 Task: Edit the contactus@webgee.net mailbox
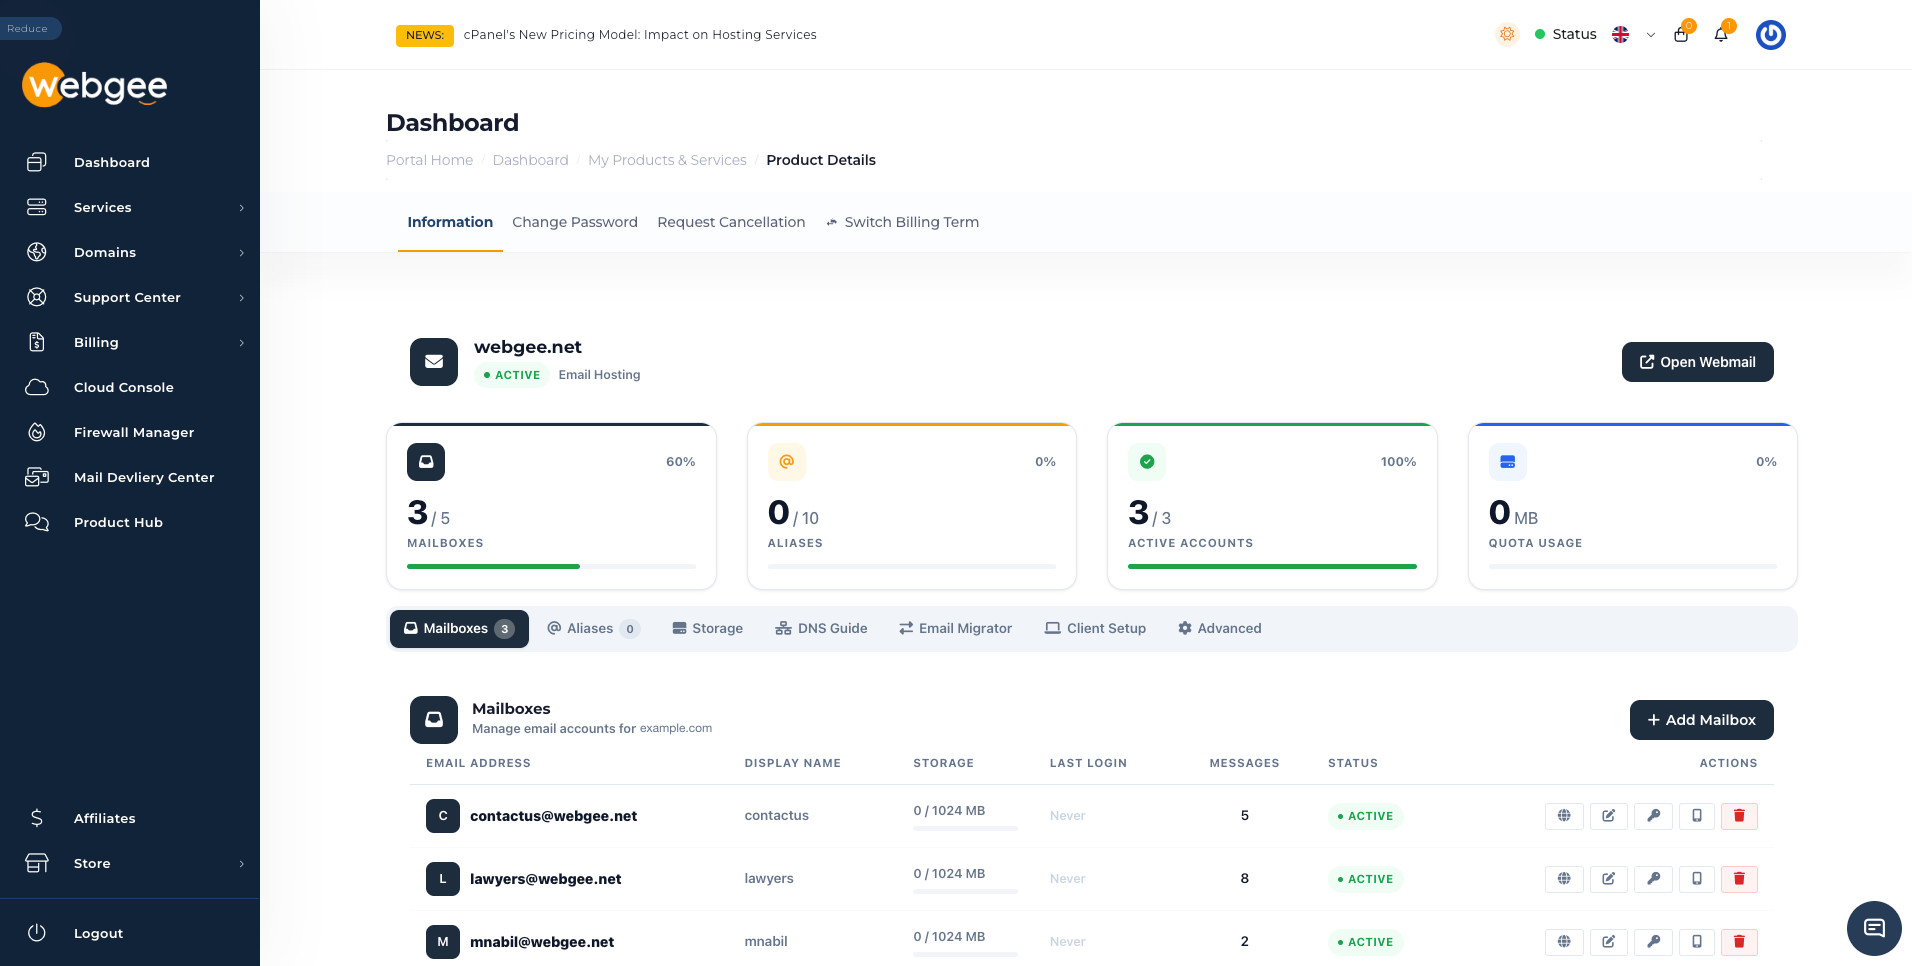click(x=1608, y=816)
